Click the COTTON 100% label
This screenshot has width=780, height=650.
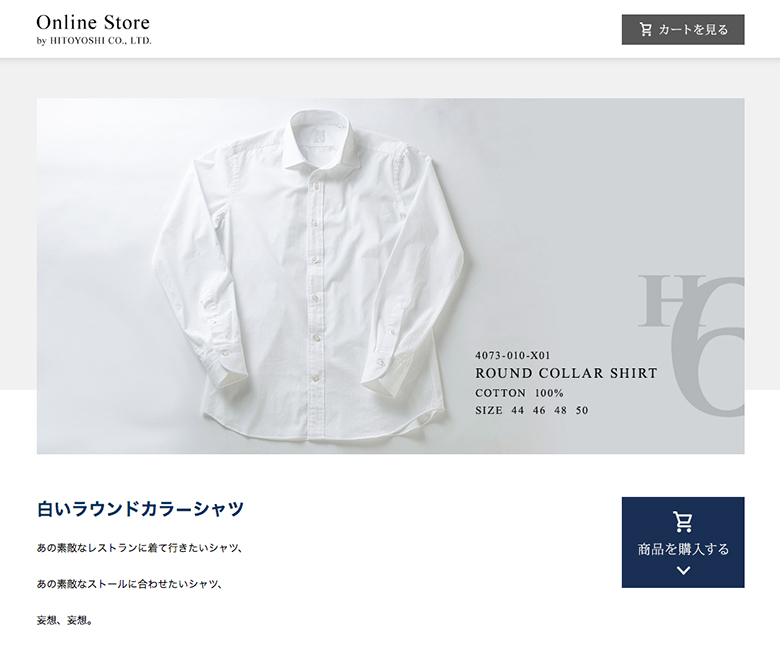click(x=519, y=393)
